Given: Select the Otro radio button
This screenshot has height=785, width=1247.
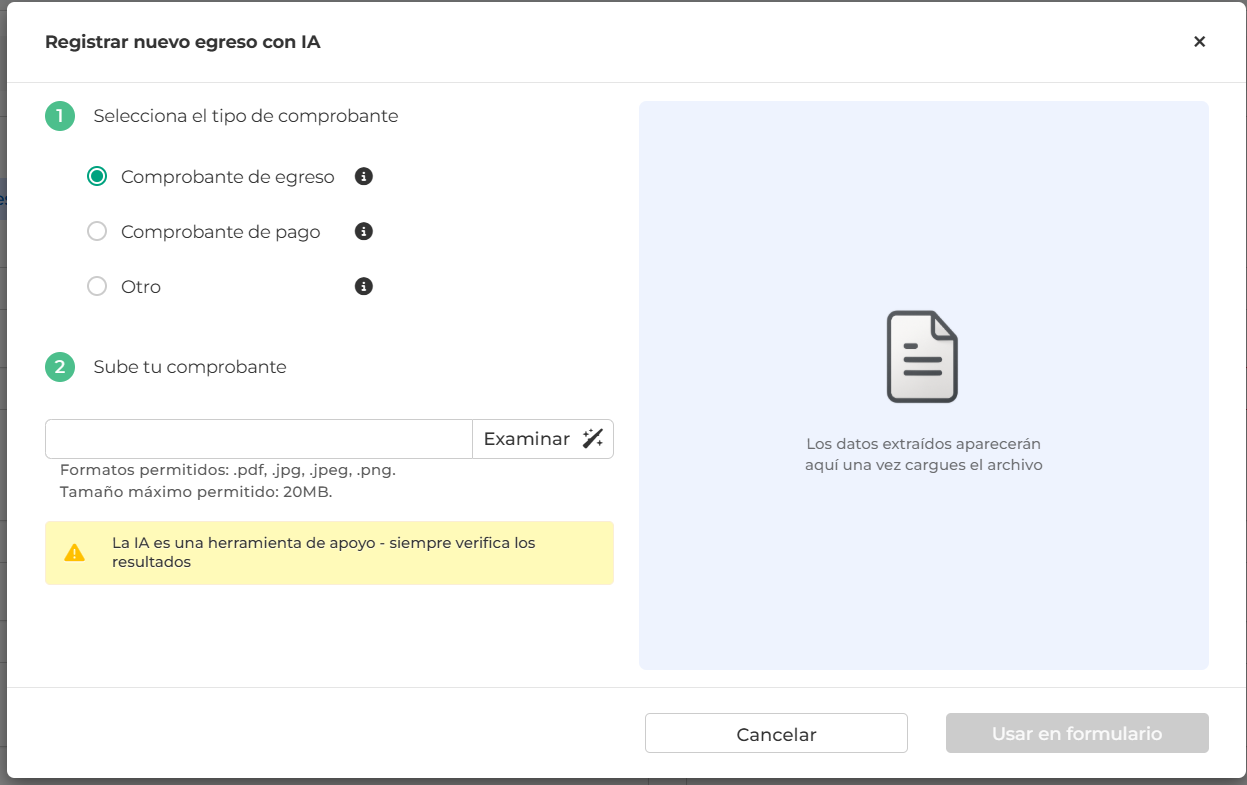Looking at the screenshot, I should tap(97, 287).
